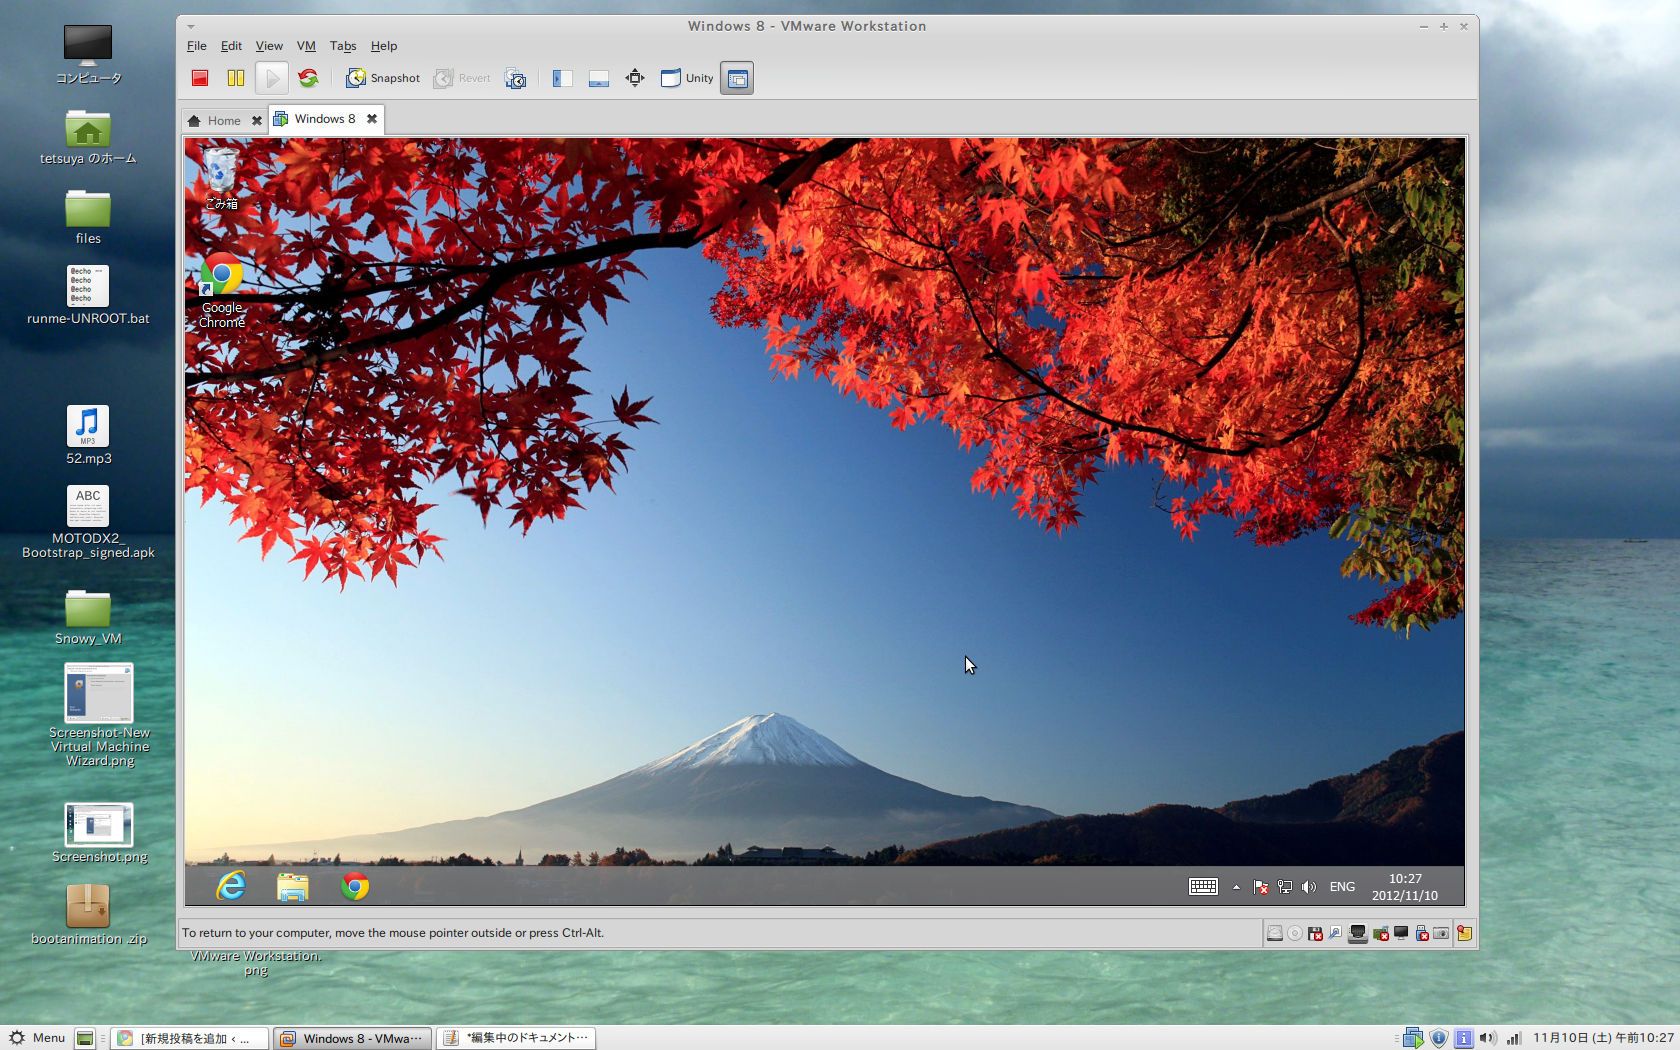The height and width of the screenshot is (1050, 1680).
Task: Toggle the thumbnail bar view
Action: [599, 78]
